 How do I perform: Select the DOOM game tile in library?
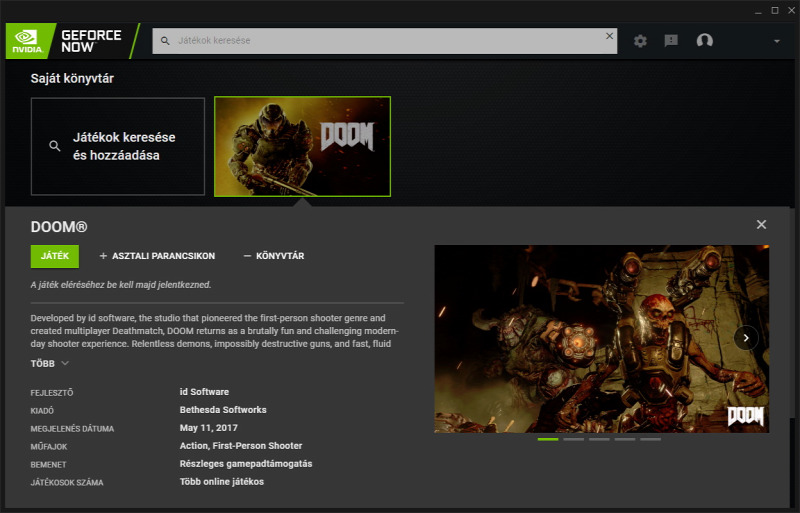pos(303,146)
